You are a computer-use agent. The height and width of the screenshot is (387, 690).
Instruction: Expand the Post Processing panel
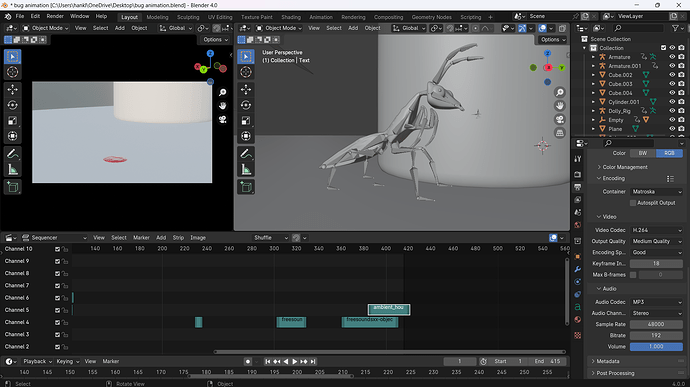[x=615, y=373]
